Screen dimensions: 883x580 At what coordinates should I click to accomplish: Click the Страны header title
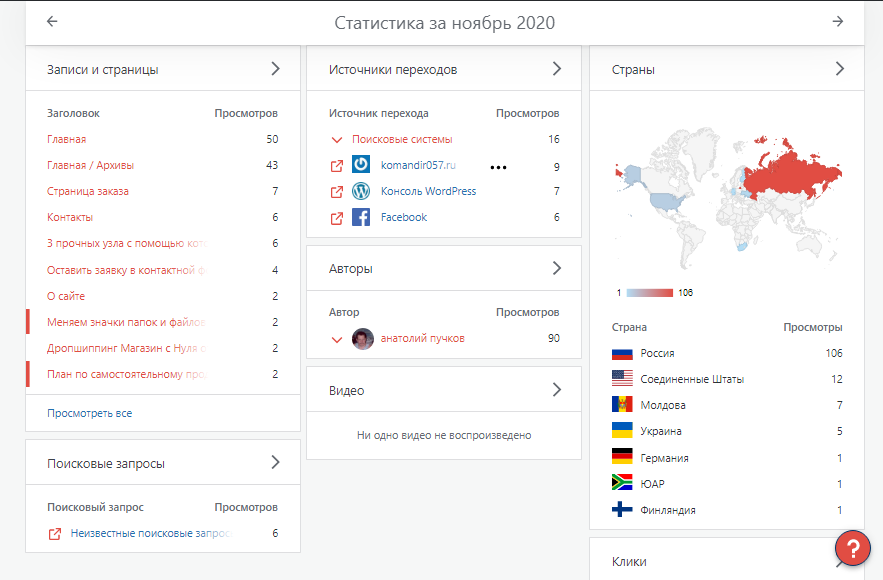point(633,70)
